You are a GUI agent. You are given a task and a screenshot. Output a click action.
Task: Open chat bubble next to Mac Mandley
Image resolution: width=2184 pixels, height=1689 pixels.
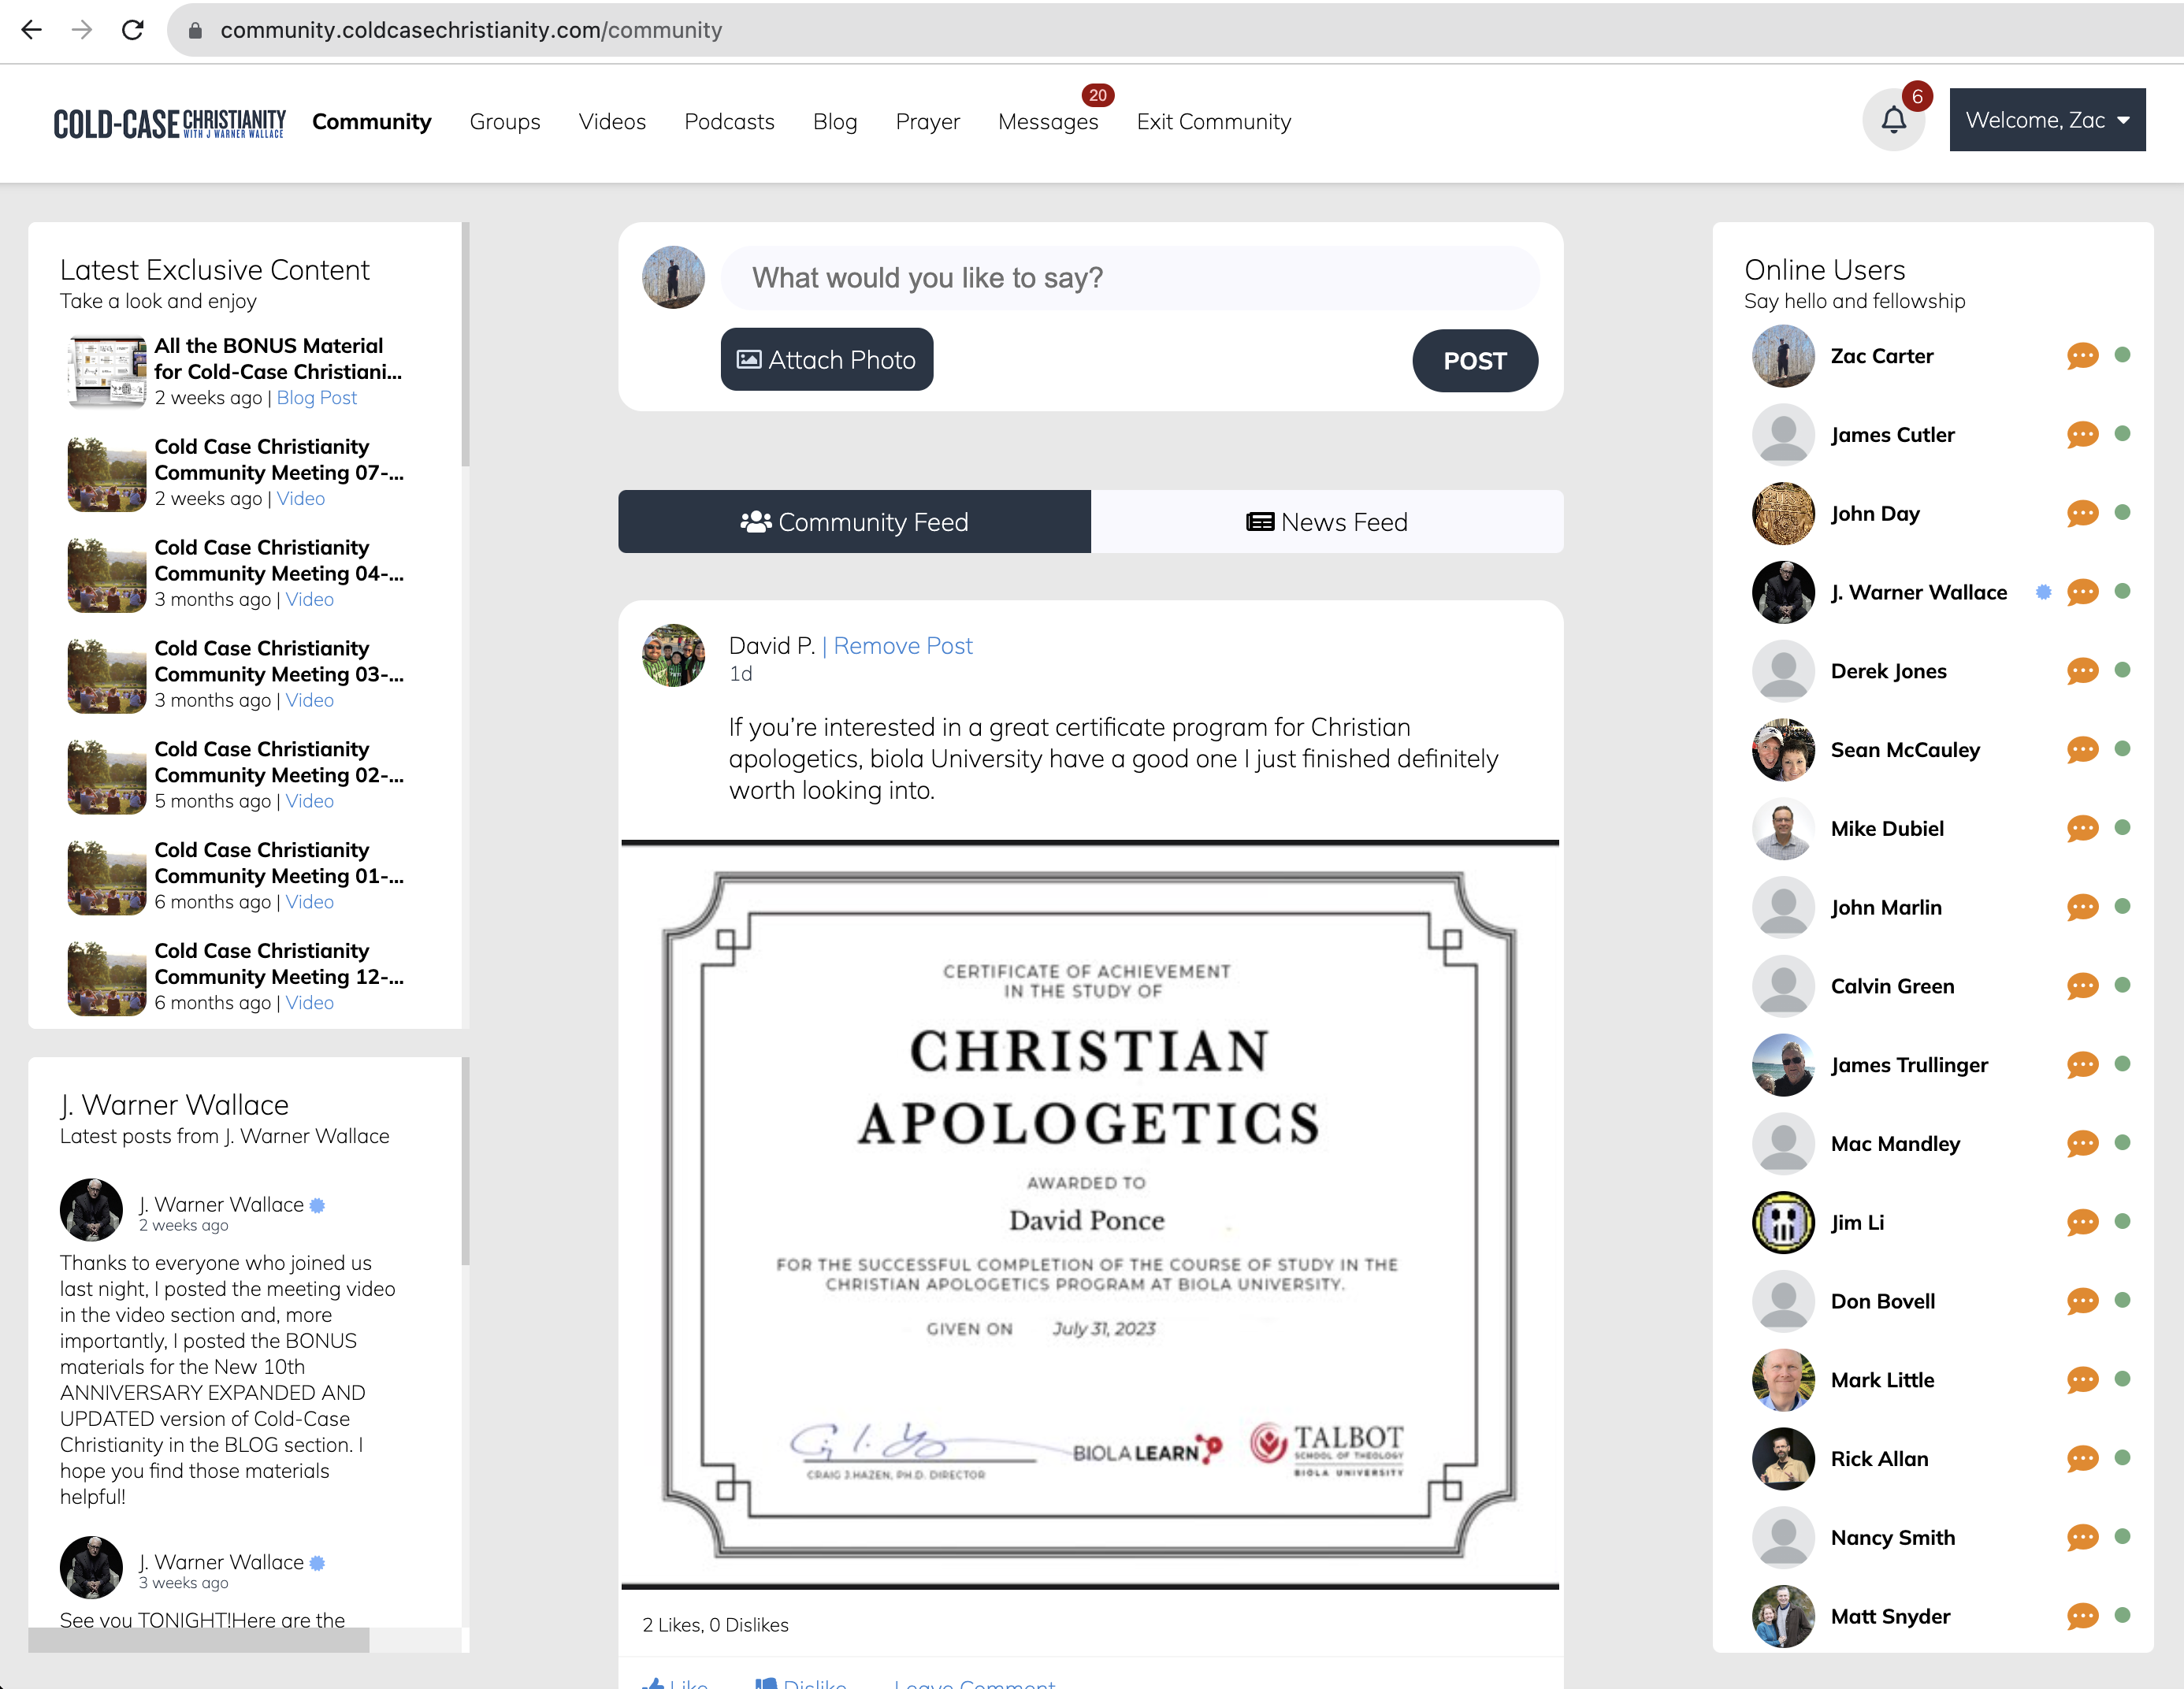point(2082,1144)
